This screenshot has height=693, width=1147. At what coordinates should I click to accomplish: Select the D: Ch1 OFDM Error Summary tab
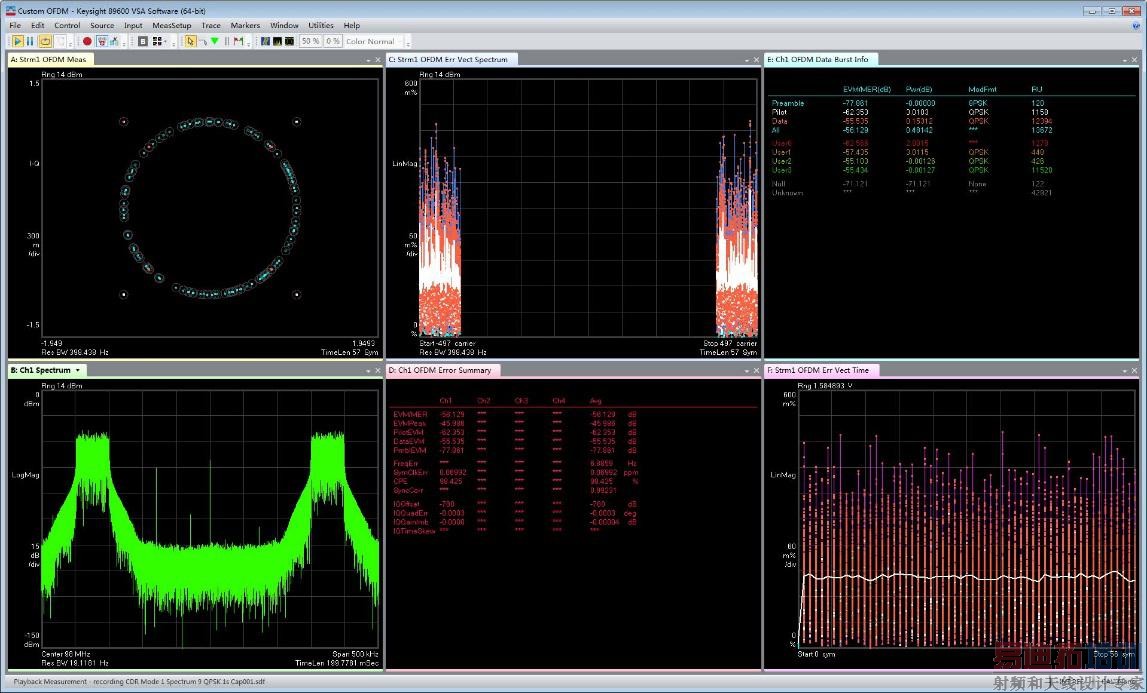tap(442, 370)
